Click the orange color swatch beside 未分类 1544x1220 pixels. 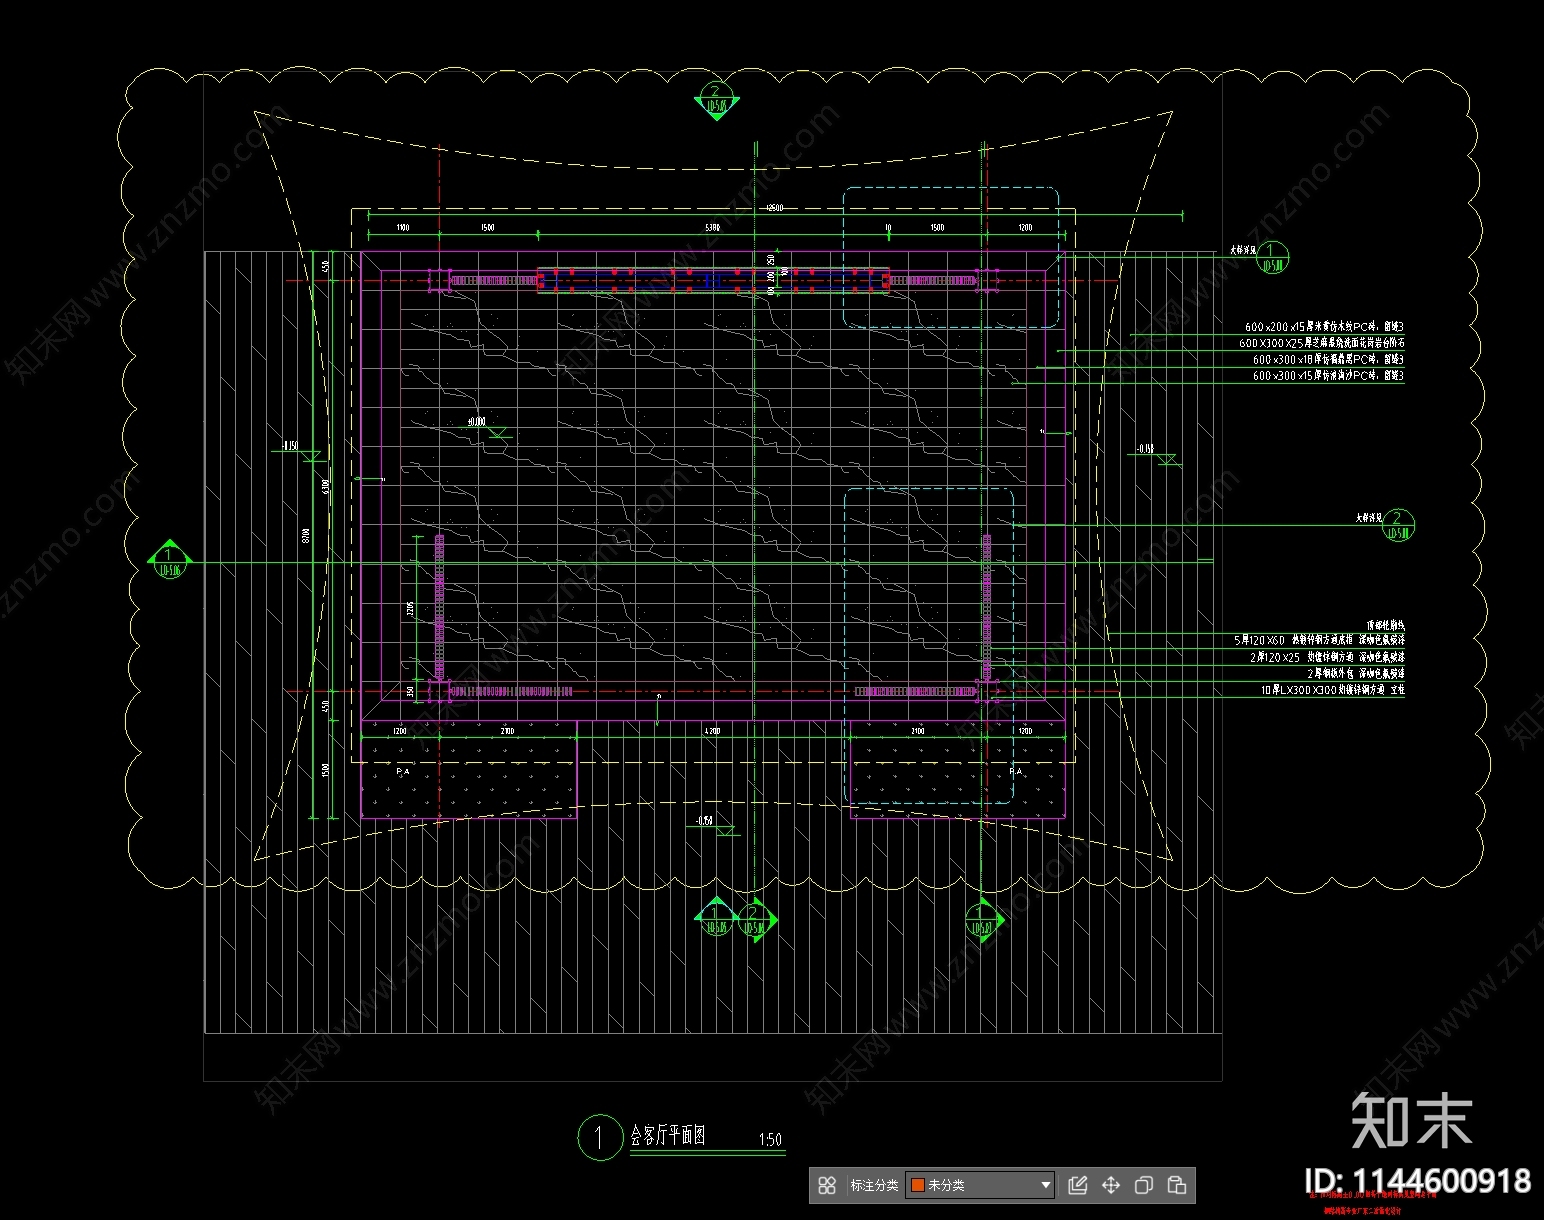point(918,1185)
